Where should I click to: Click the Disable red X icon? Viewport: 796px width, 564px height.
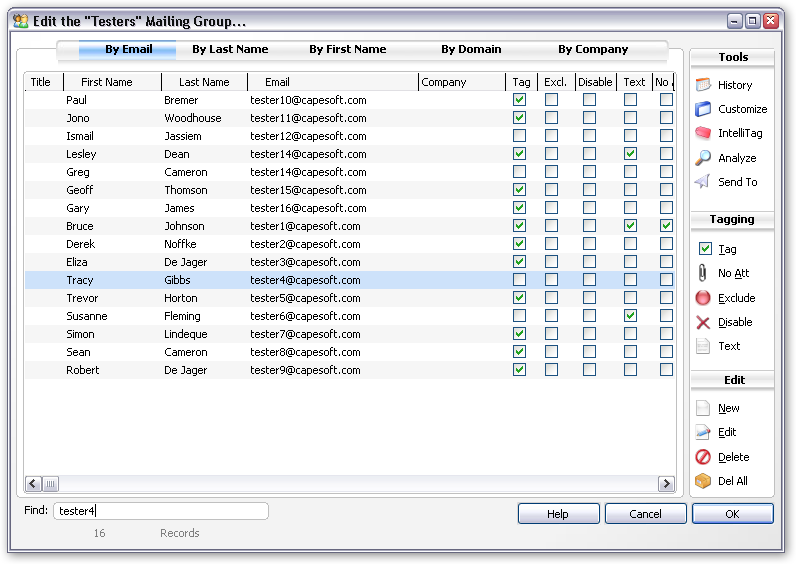pyautogui.click(x=704, y=322)
